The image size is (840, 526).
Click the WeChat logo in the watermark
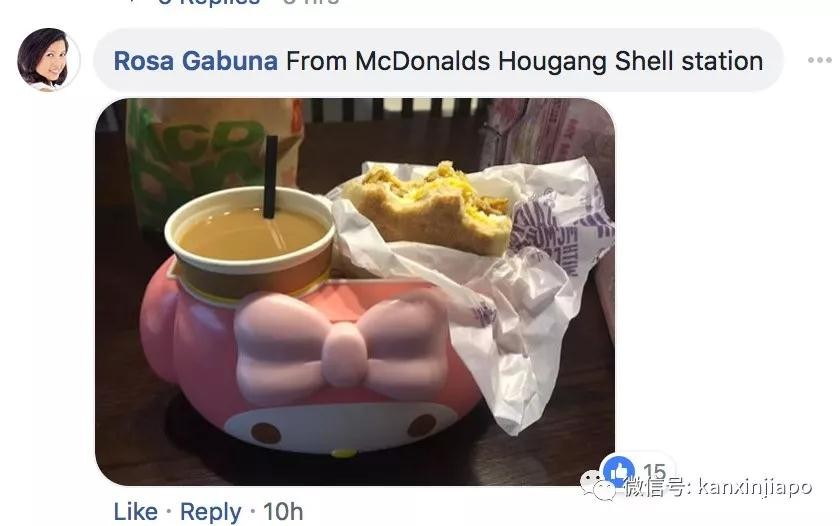click(597, 485)
